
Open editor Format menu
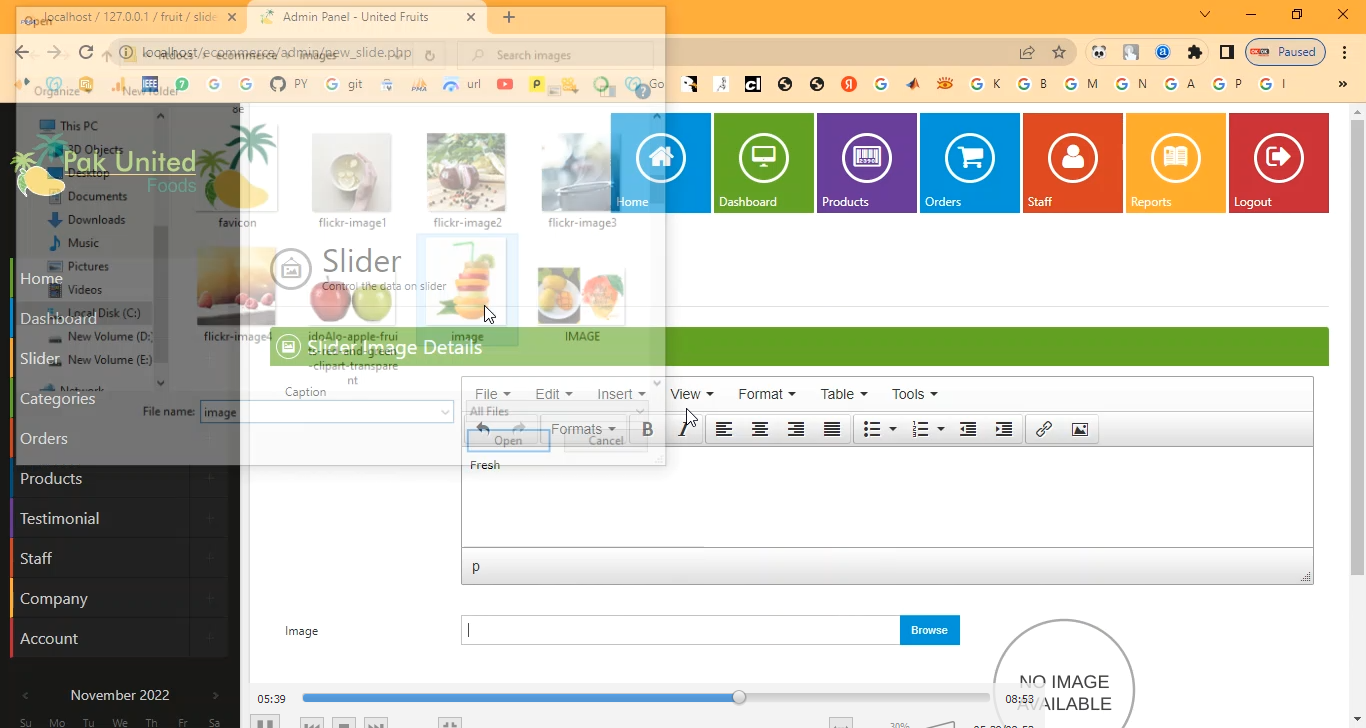point(767,394)
